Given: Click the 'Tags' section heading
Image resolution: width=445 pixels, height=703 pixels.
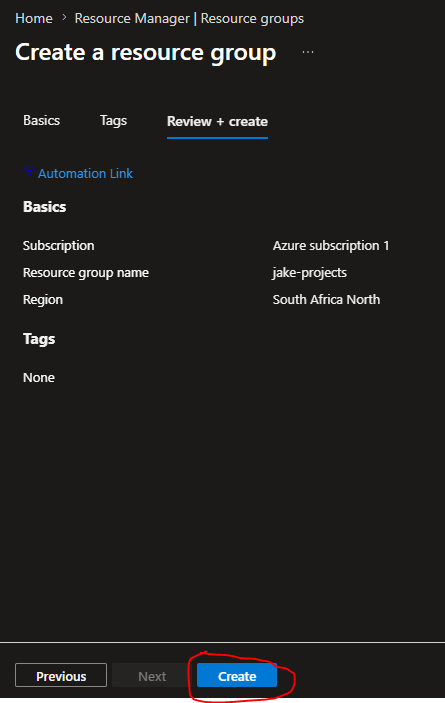Looking at the screenshot, I should coord(39,339).
